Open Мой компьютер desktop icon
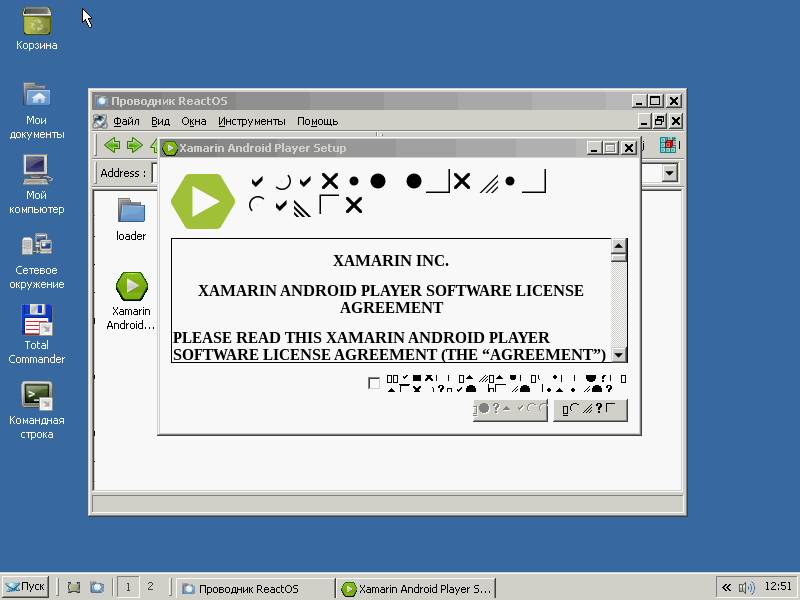The width and height of the screenshot is (800, 600). coord(36,186)
